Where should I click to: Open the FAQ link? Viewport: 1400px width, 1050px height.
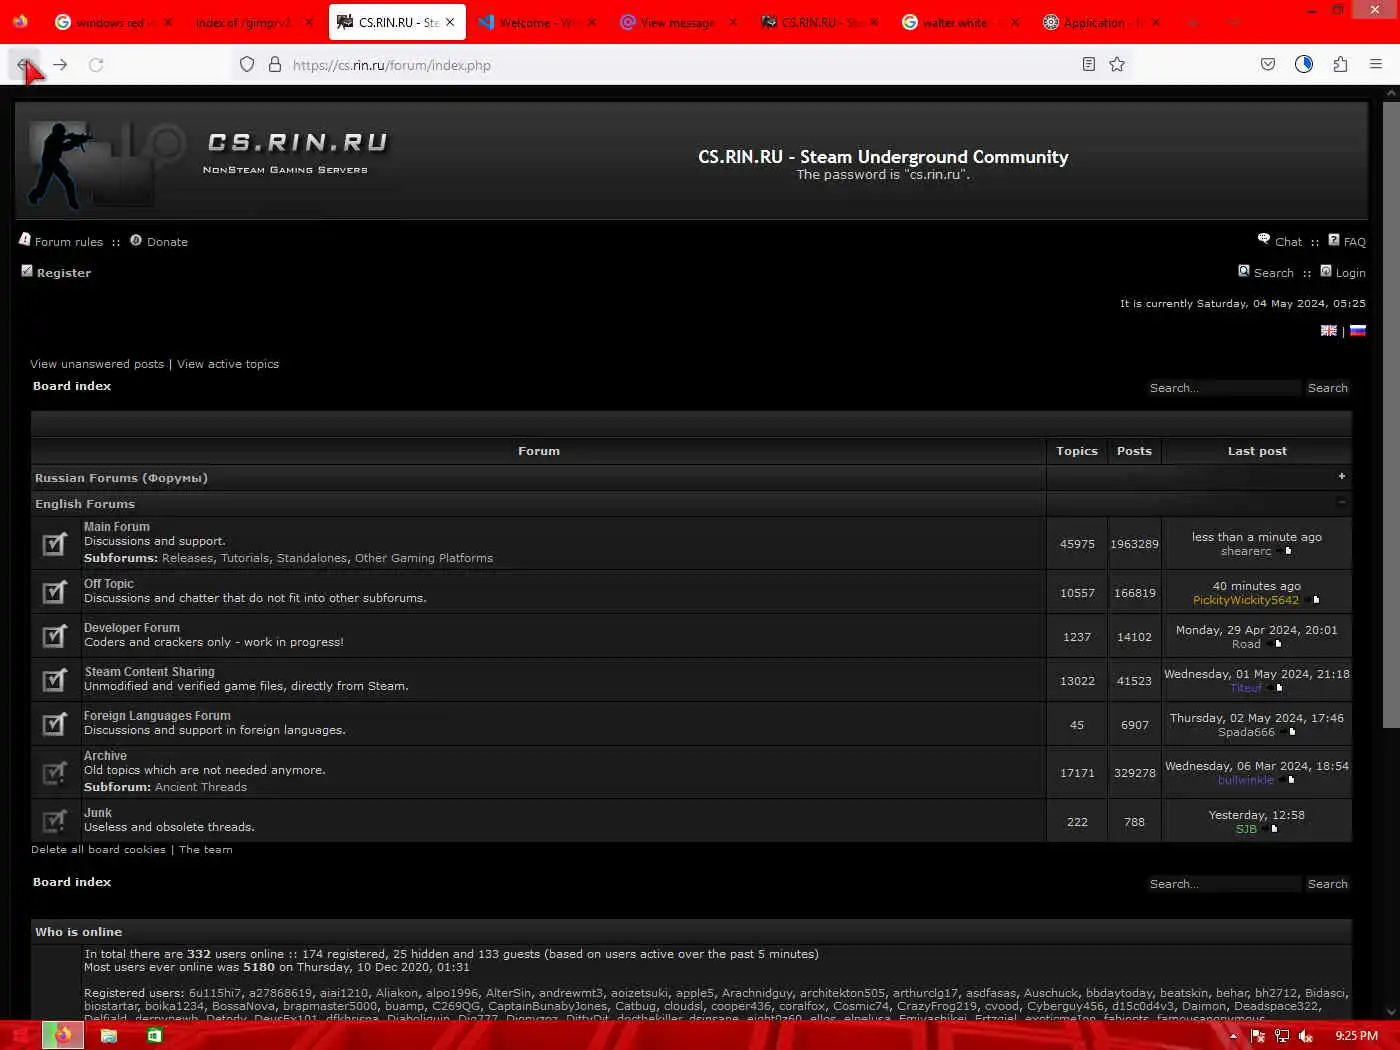pos(1355,242)
